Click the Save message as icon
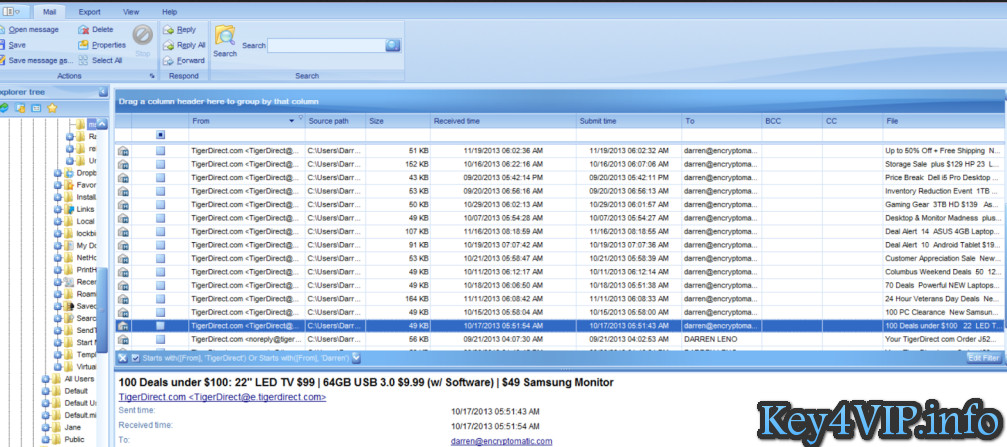The height and width of the screenshot is (447, 1007). 2,60
